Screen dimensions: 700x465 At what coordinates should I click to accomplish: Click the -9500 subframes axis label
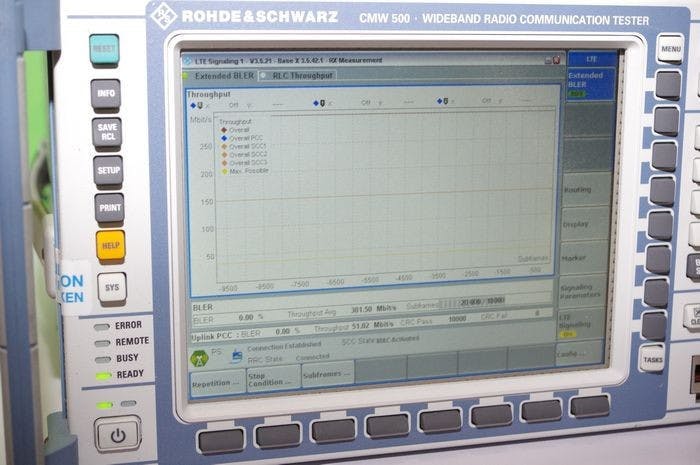(228, 289)
